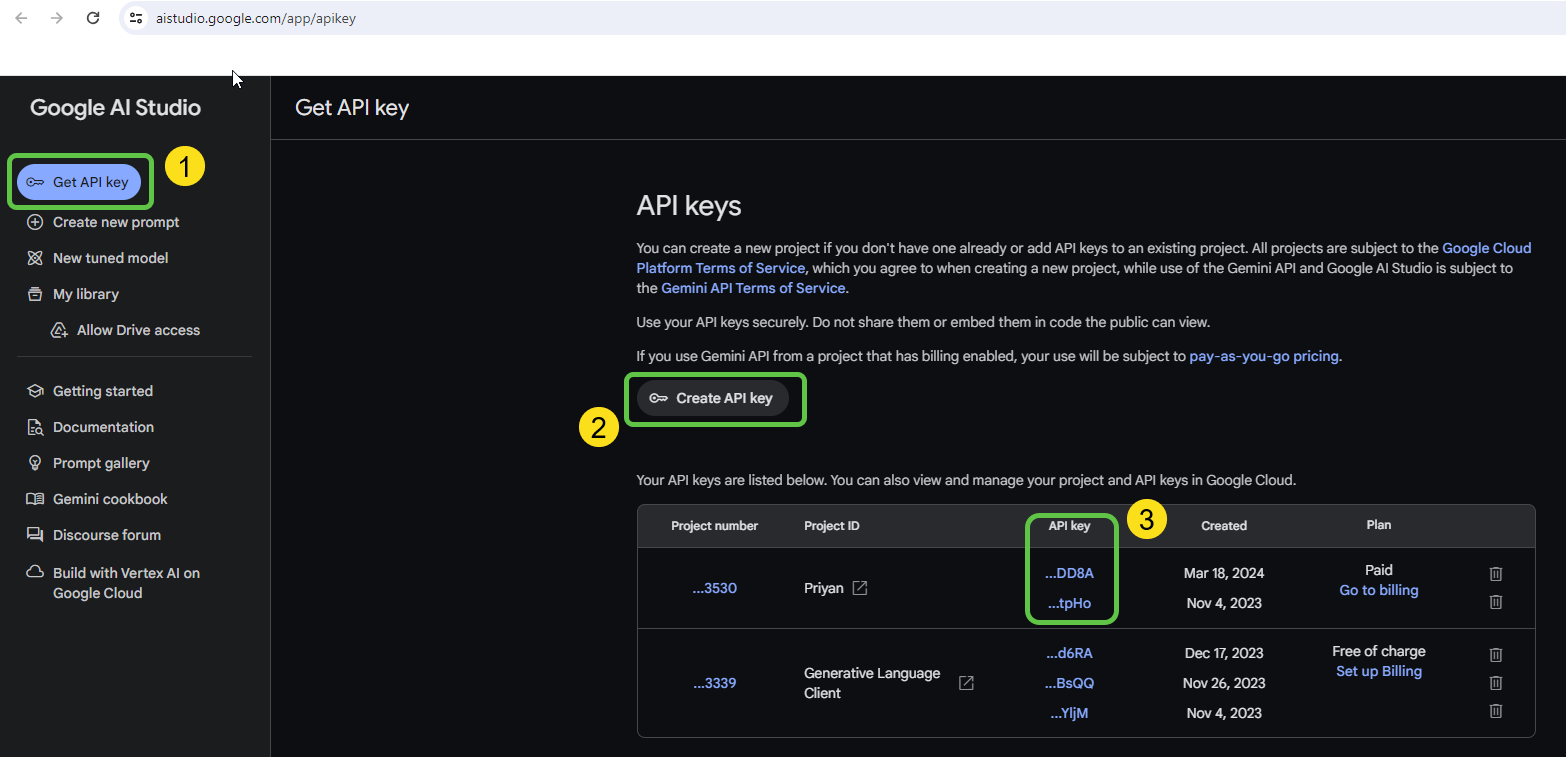Open the Priyan project via its external-link icon

click(861, 588)
